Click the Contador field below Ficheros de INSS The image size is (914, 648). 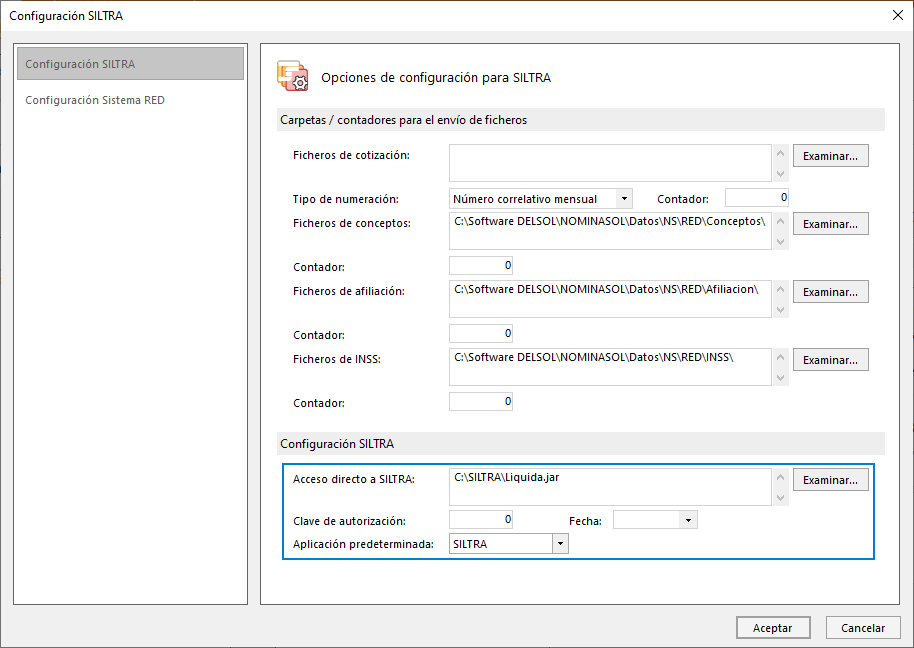(481, 402)
